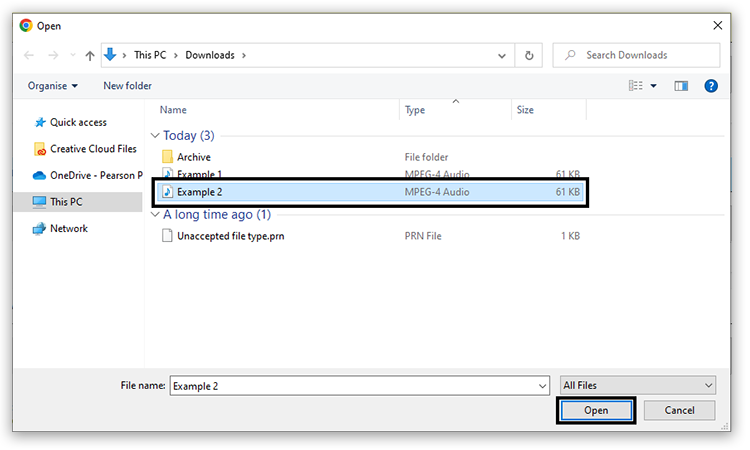
Task: Open the Organise dropdown menu
Action: coord(53,86)
